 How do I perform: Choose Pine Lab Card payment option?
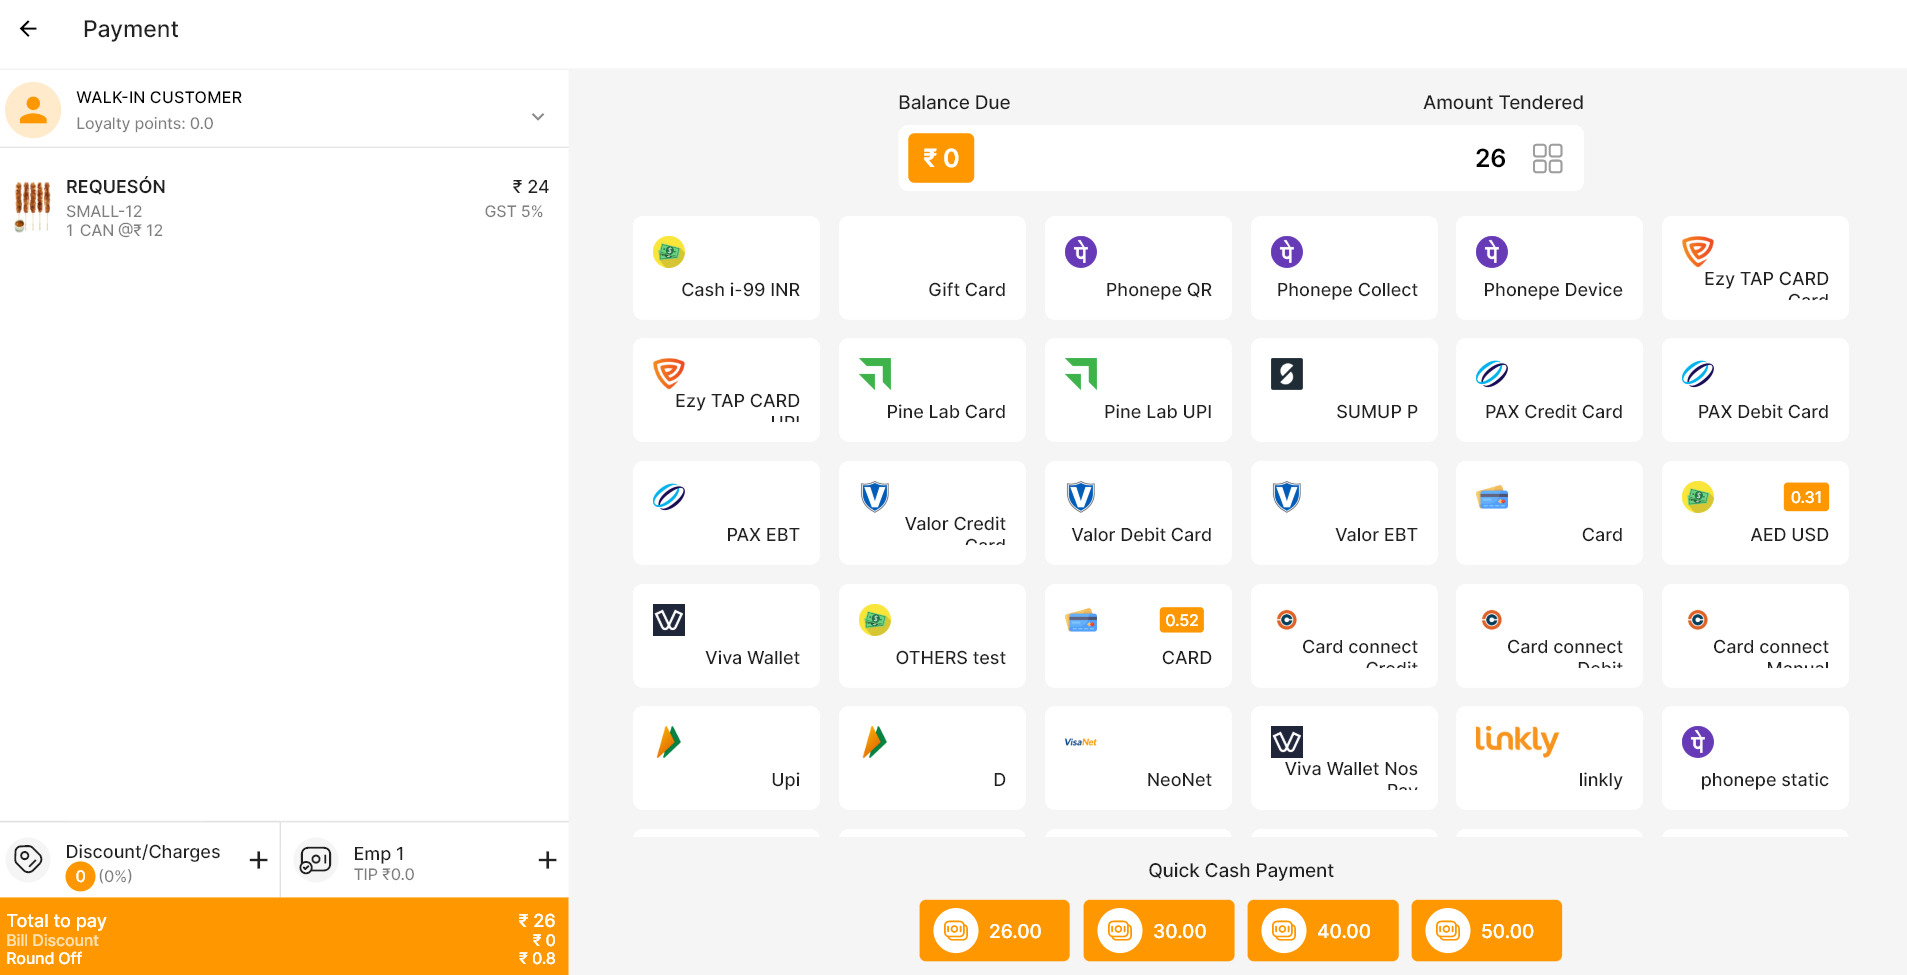pos(932,390)
